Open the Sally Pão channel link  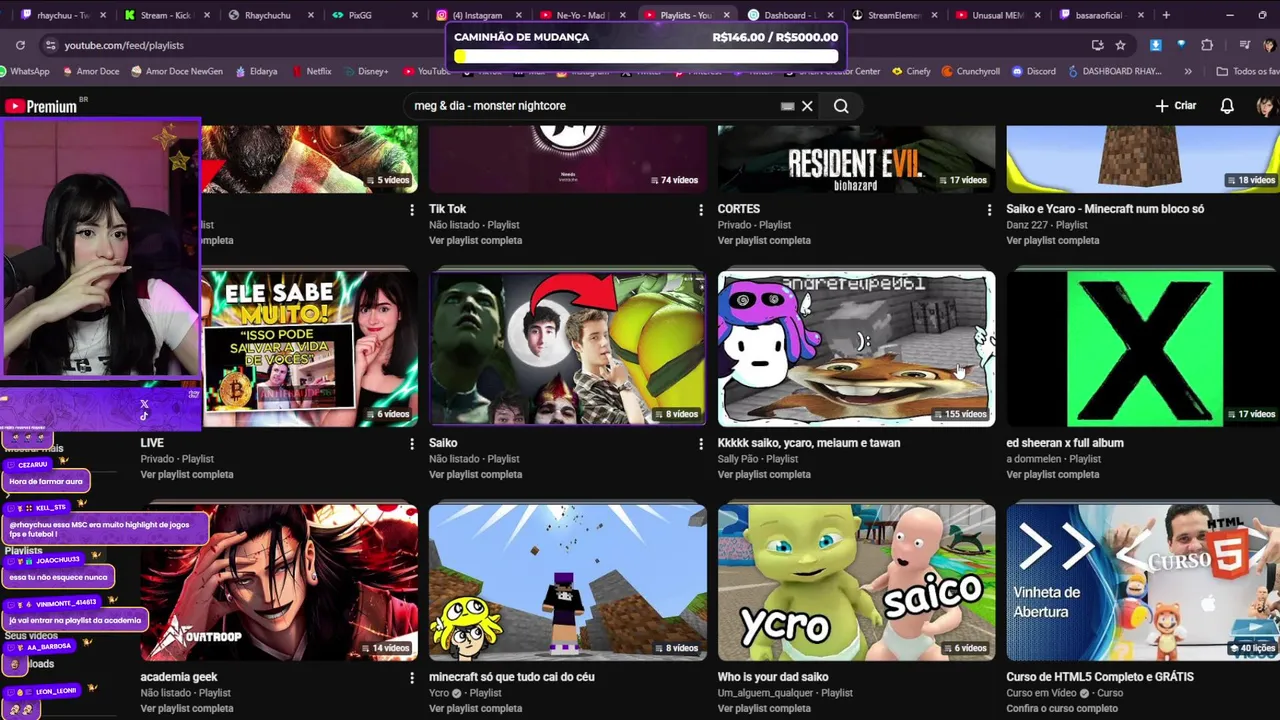(740, 459)
